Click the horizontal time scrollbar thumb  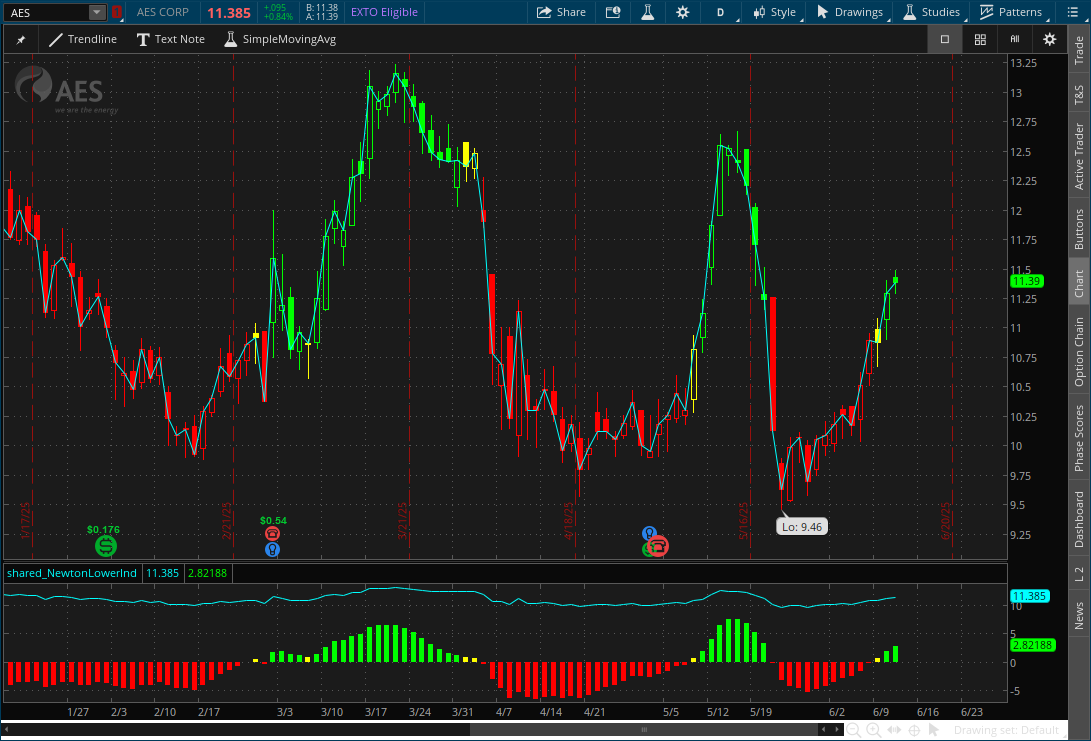click(x=644, y=730)
